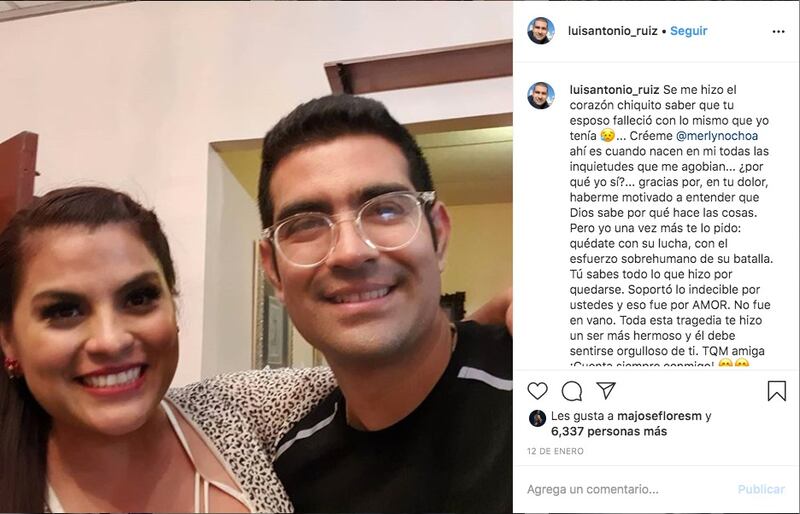
Task: Open the luisantonio_ruiz username in the header
Action: (612, 31)
